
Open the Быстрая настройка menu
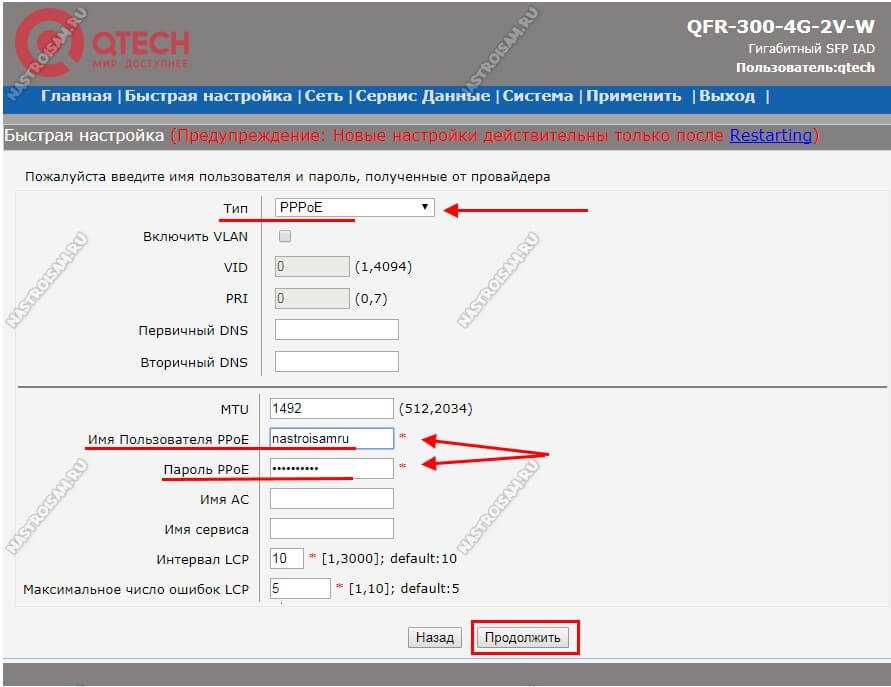[x=208, y=96]
